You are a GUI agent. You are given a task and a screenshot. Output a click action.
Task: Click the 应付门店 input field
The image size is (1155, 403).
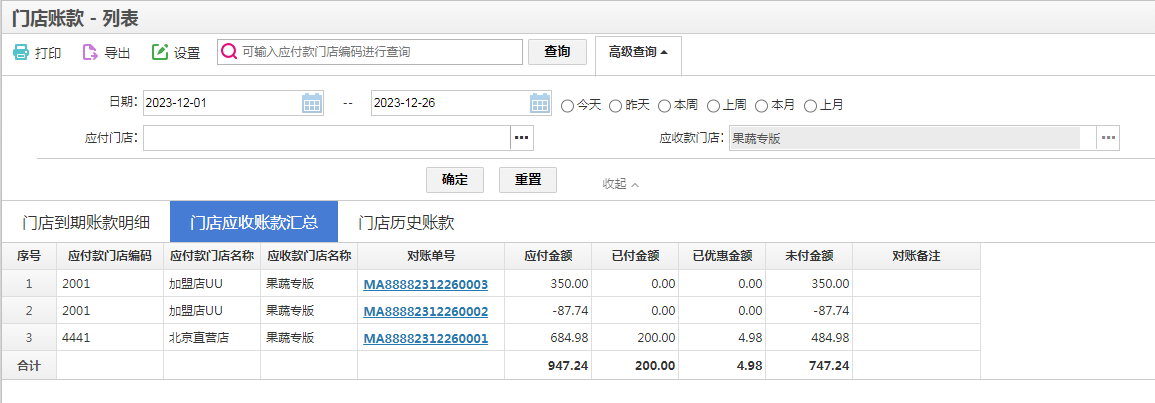tap(326, 138)
